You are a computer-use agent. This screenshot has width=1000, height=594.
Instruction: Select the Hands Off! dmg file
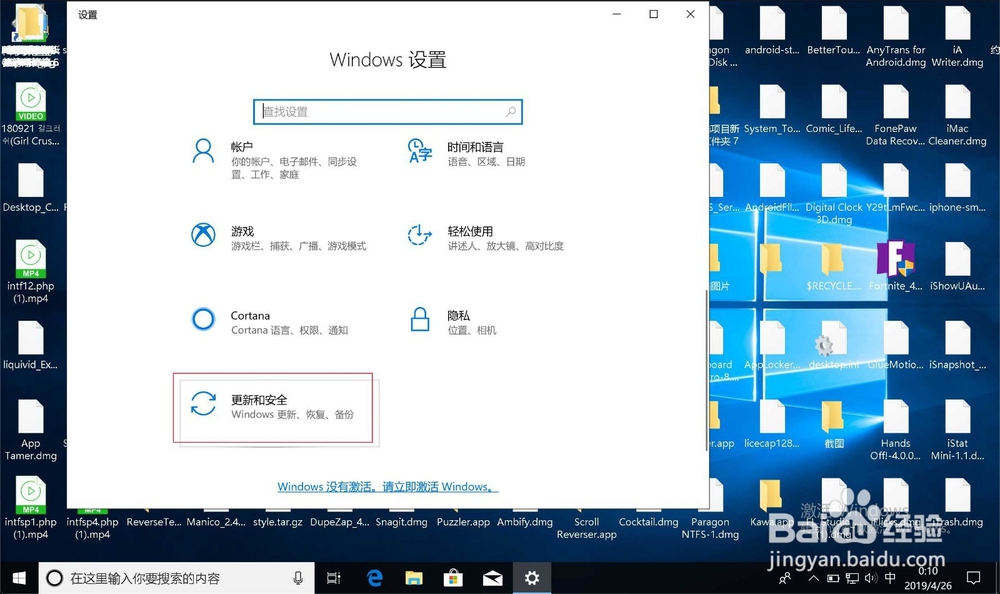point(895,429)
